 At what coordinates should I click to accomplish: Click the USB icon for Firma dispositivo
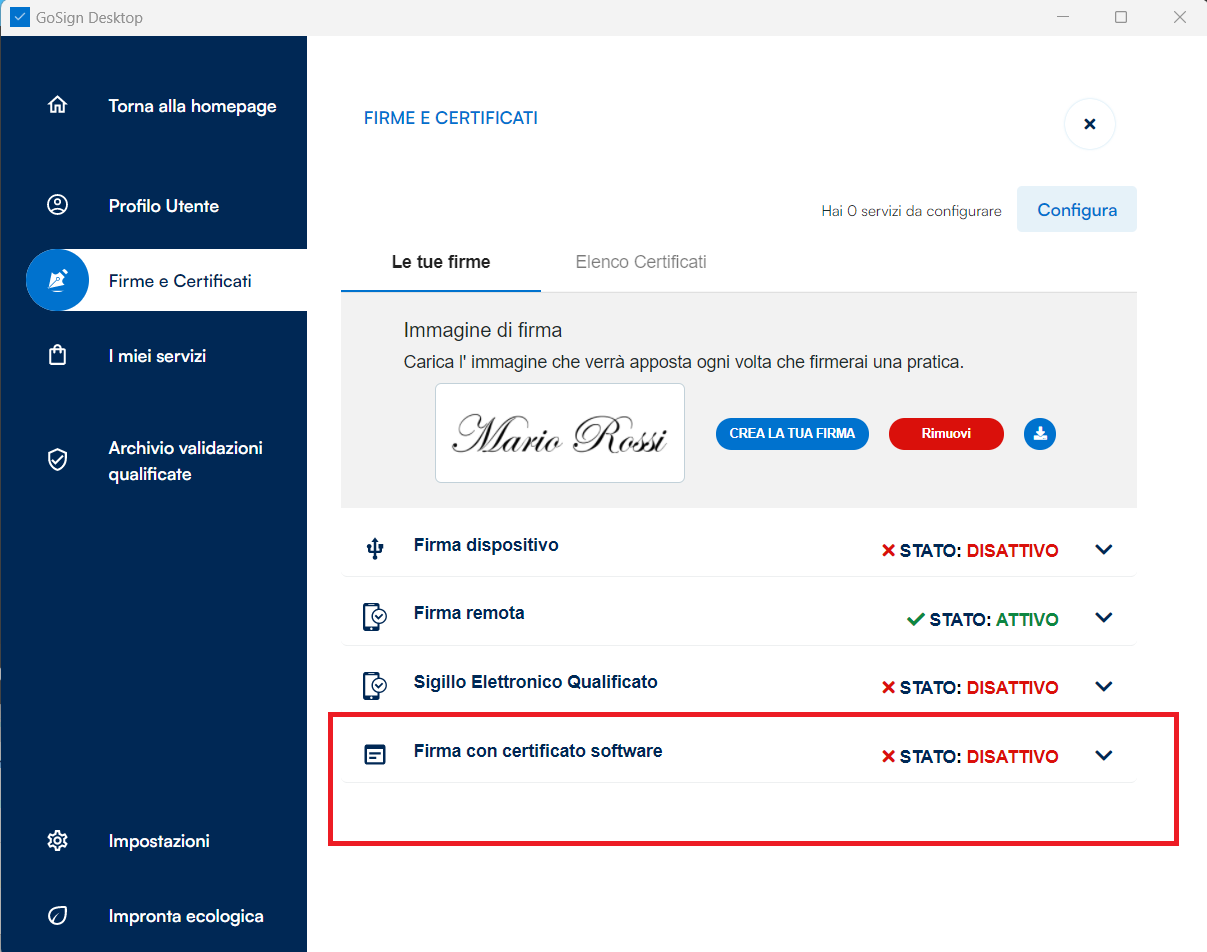point(375,548)
